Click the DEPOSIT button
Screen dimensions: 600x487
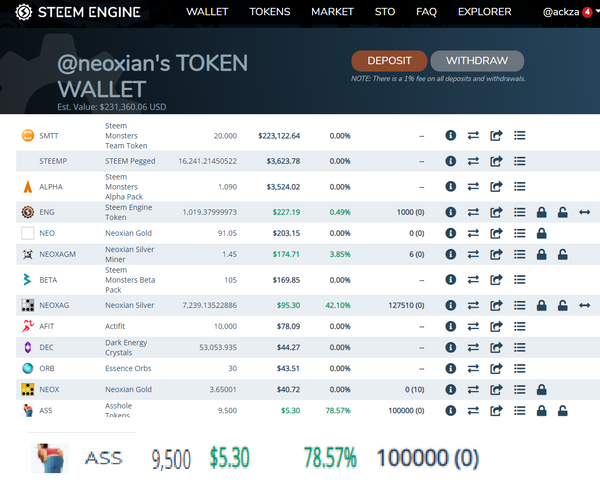click(389, 61)
